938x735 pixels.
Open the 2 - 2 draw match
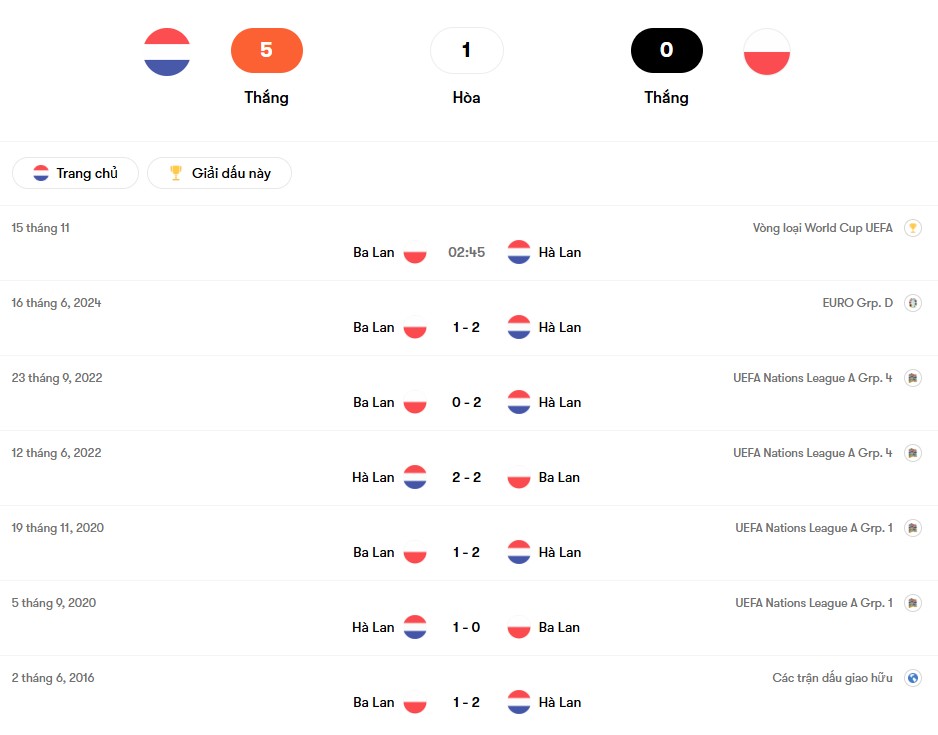(467, 477)
